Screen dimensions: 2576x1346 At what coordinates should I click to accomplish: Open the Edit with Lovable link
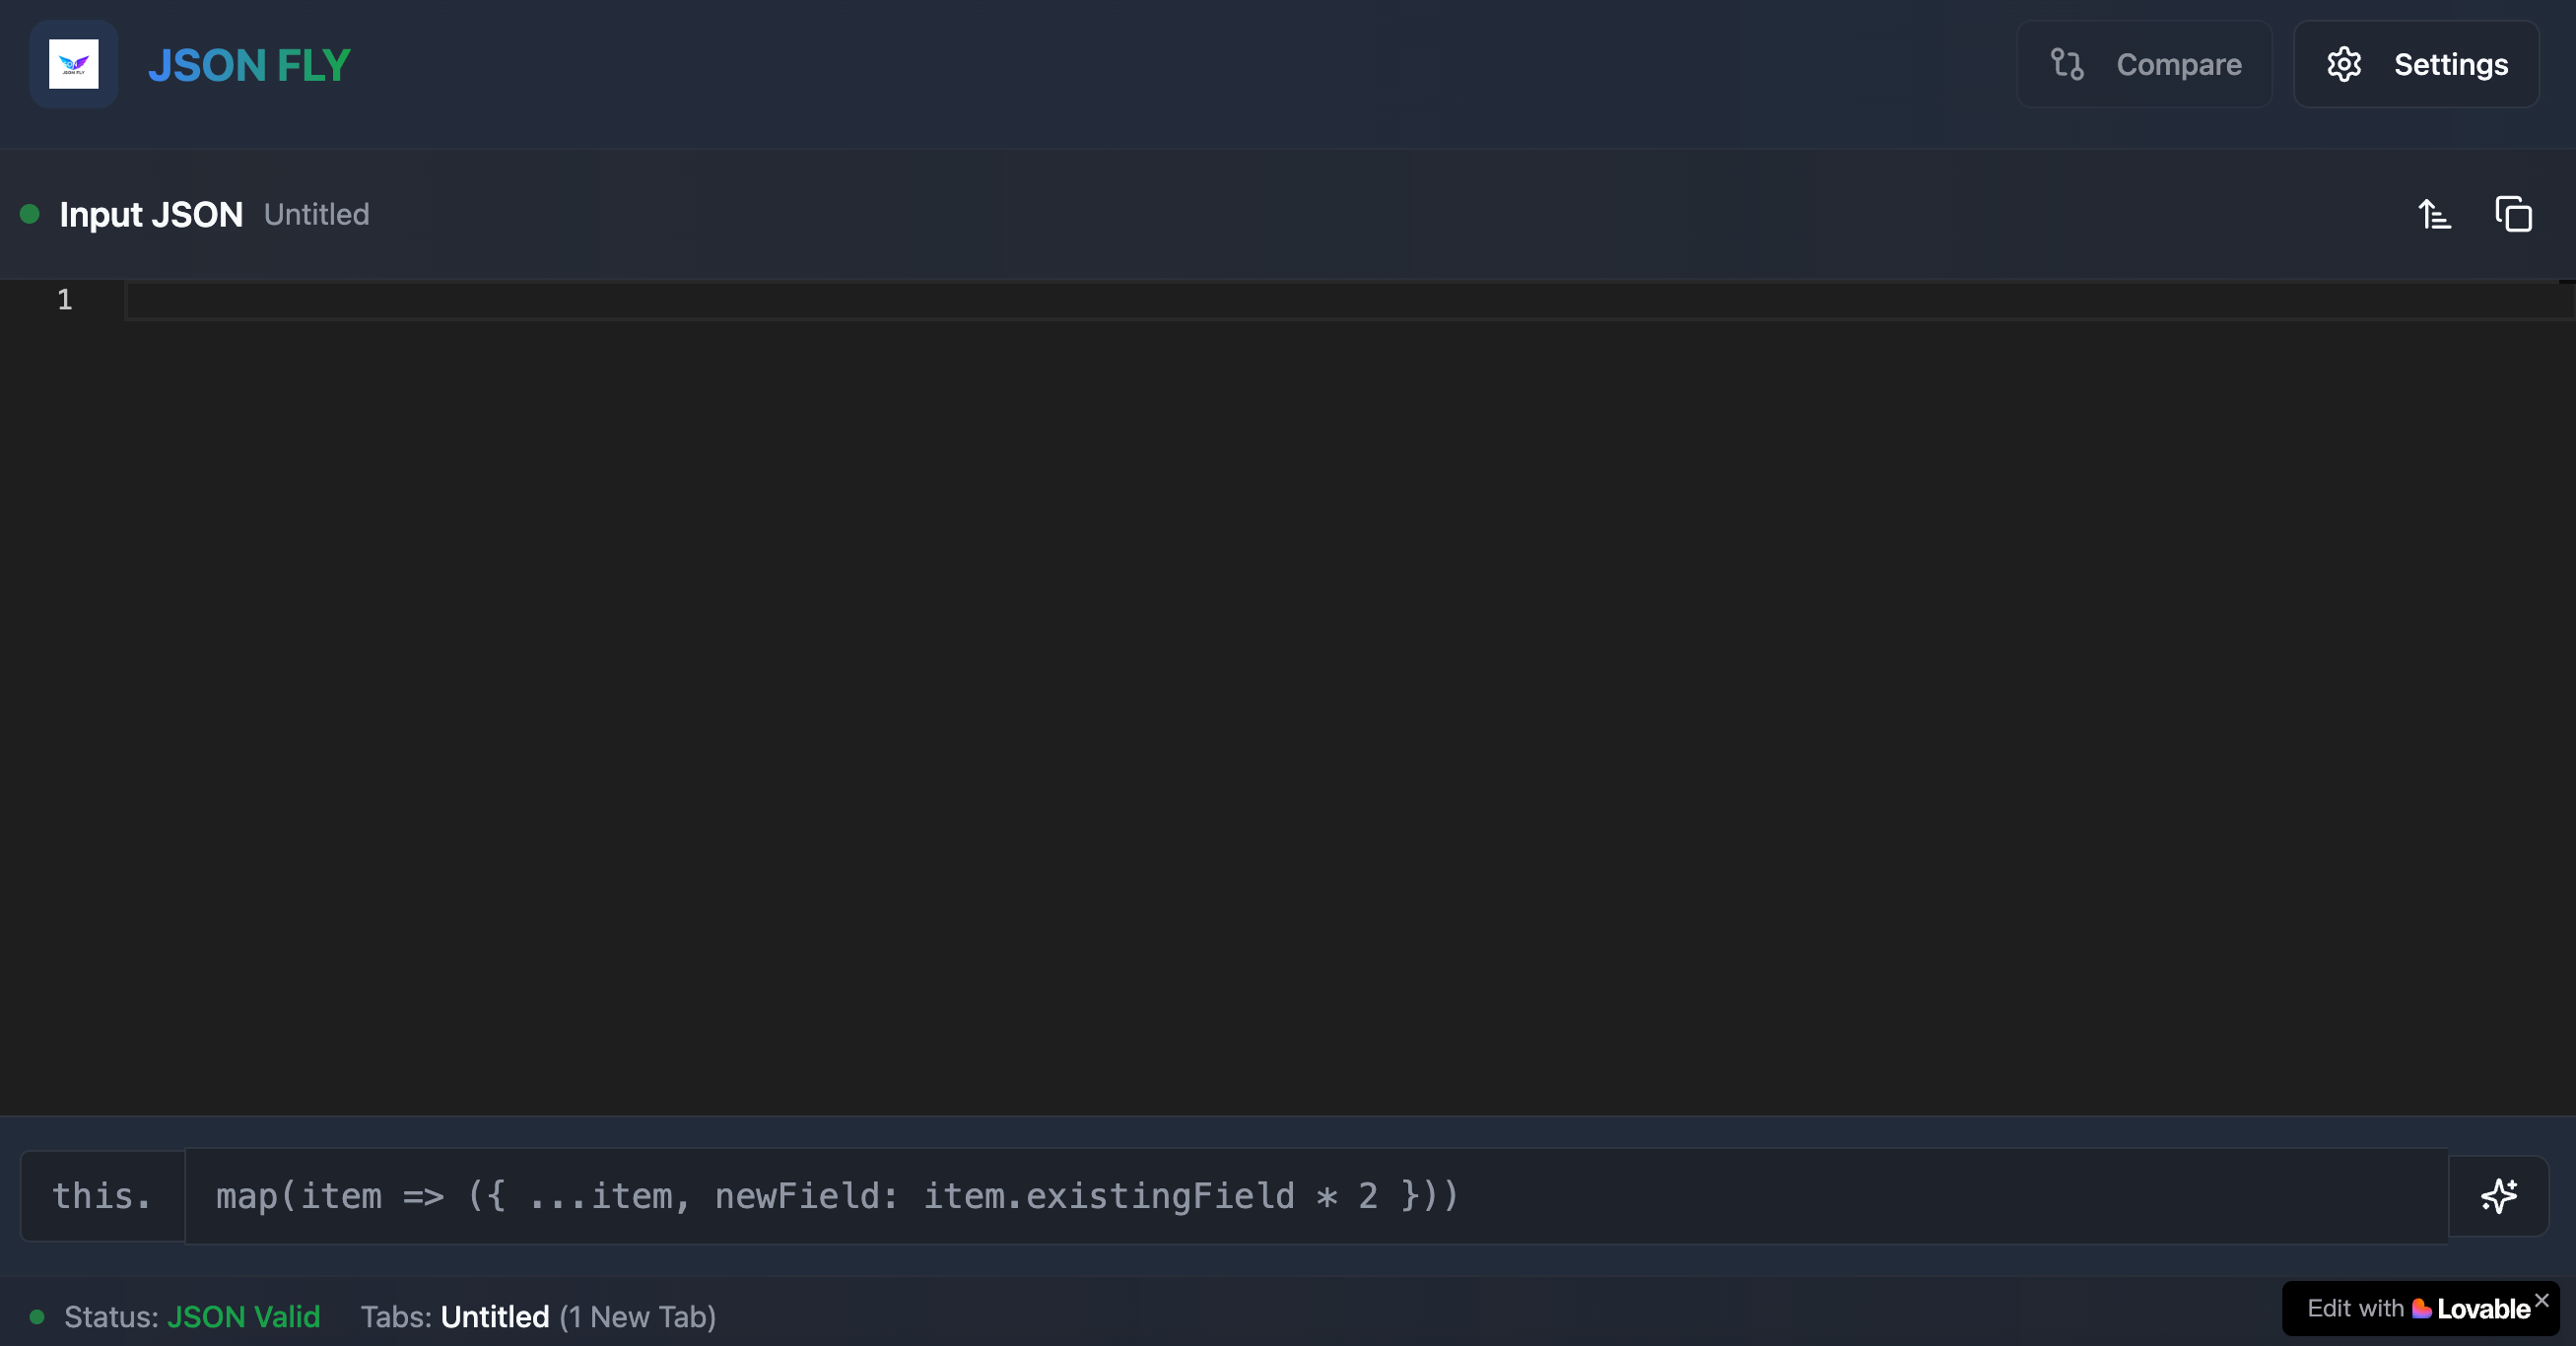point(2418,1309)
